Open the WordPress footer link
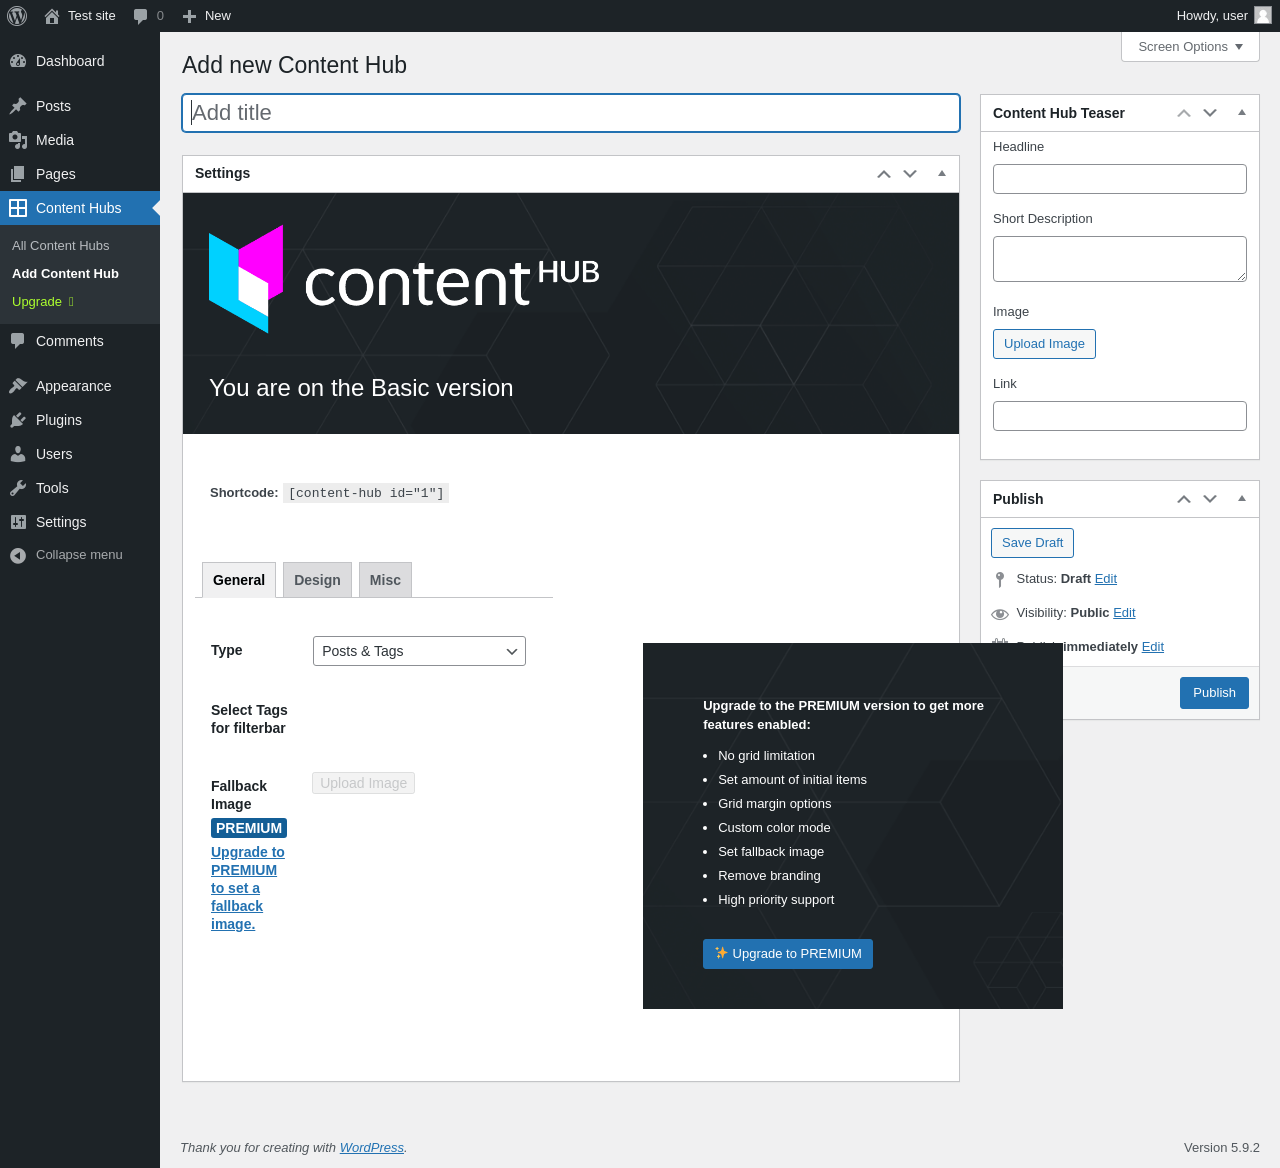The width and height of the screenshot is (1280, 1168). (x=372, y=1148)
